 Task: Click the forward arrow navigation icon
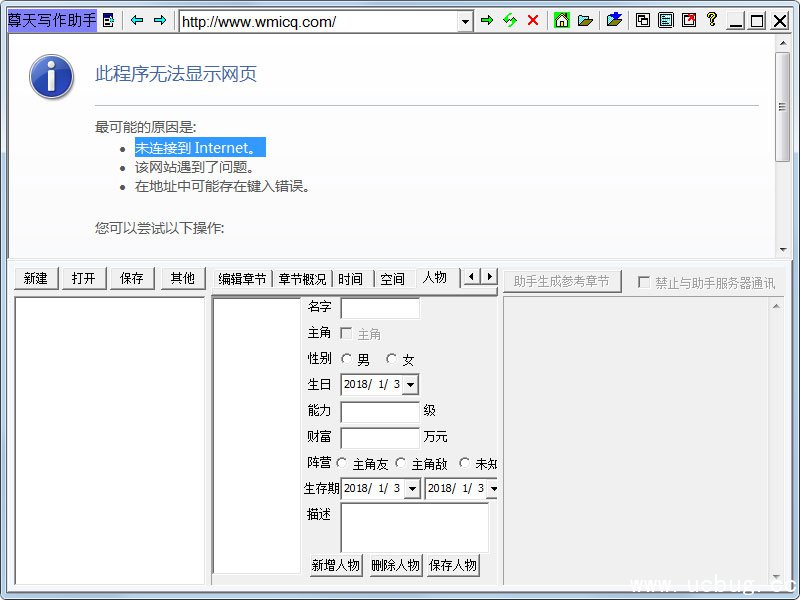(160, 20)
